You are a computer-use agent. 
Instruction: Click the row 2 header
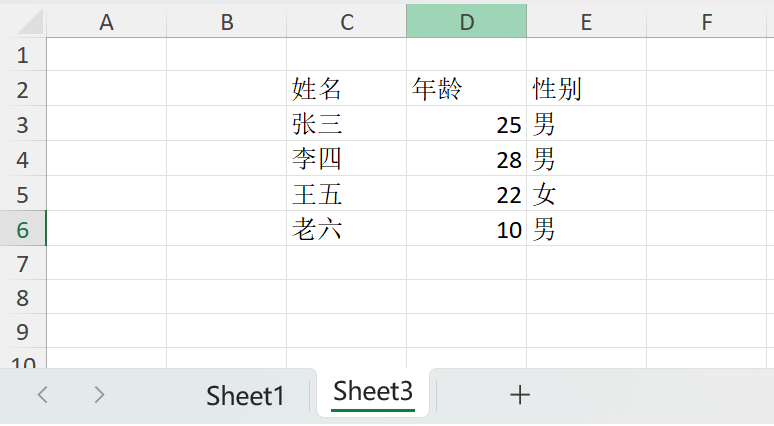[x=23, y=89]
